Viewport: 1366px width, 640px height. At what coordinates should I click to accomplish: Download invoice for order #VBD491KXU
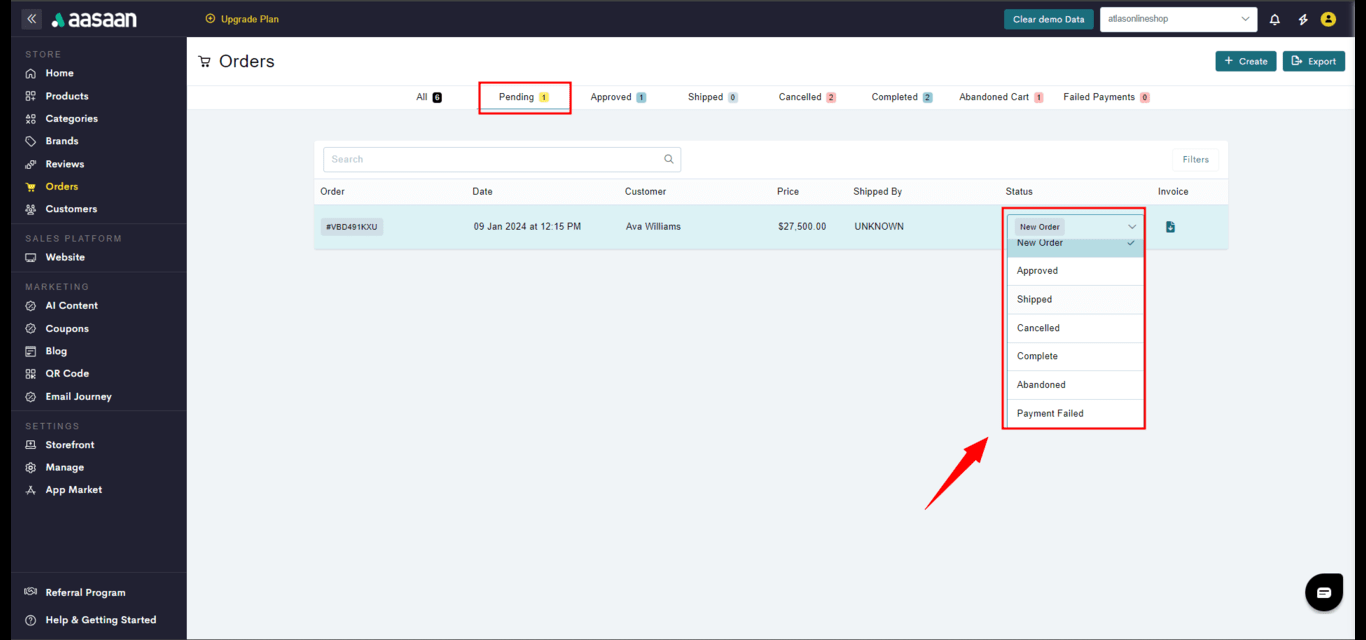pos(1170,227)
